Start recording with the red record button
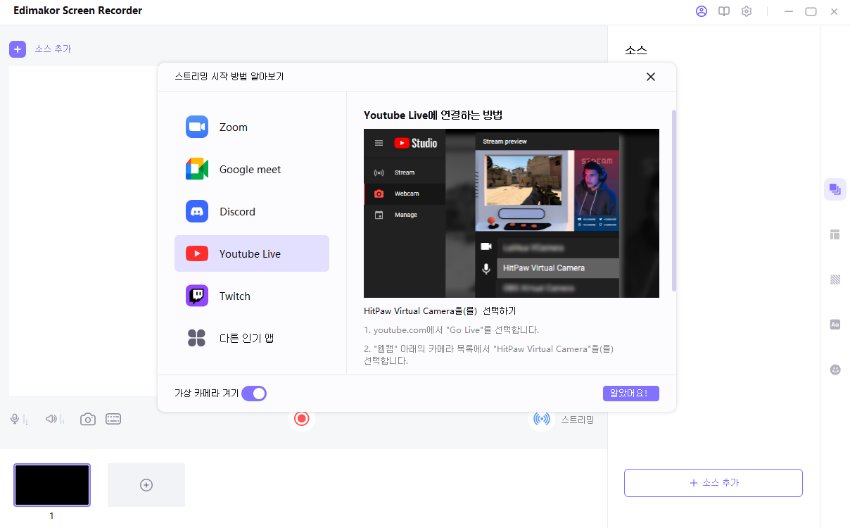850x528 pixels. click(301, 418)
